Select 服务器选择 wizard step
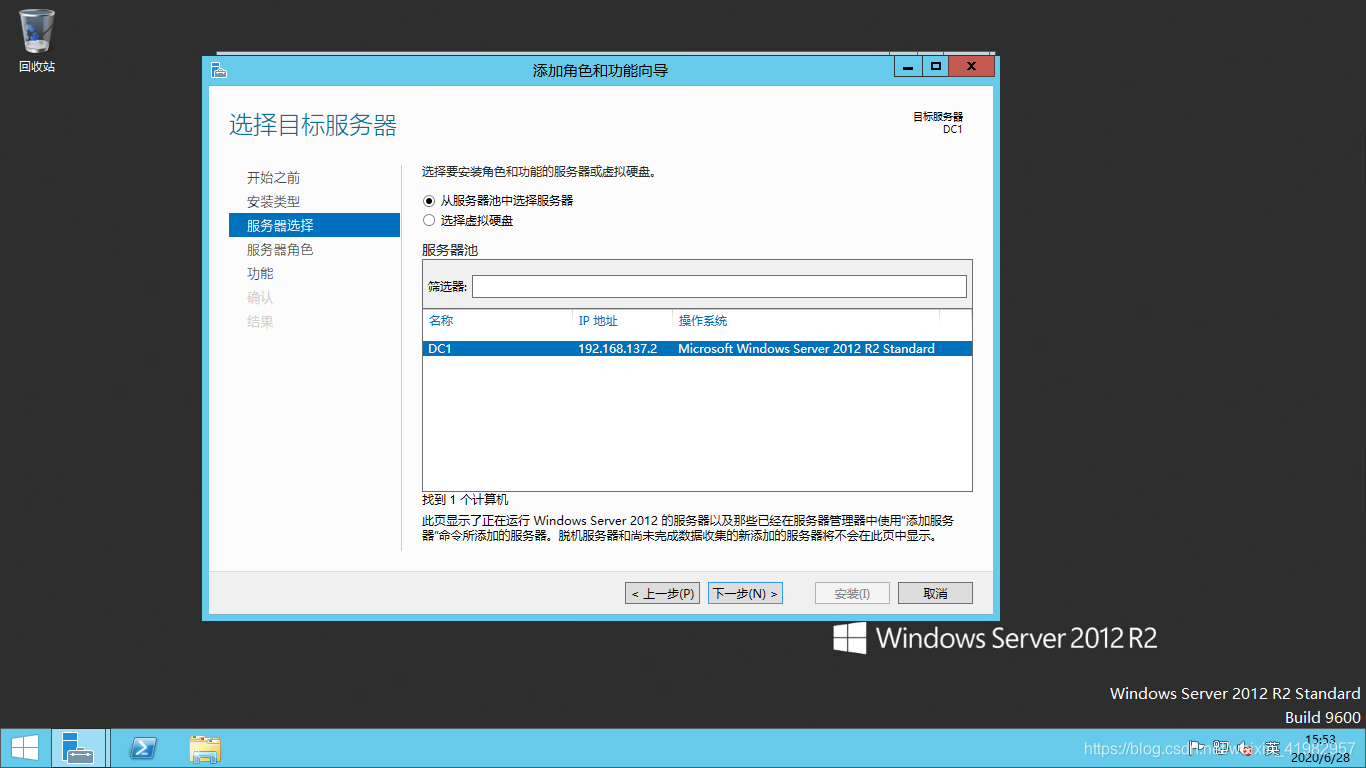Image resolution: width=1366 pixels, height=768 pixels. point(314,225)
